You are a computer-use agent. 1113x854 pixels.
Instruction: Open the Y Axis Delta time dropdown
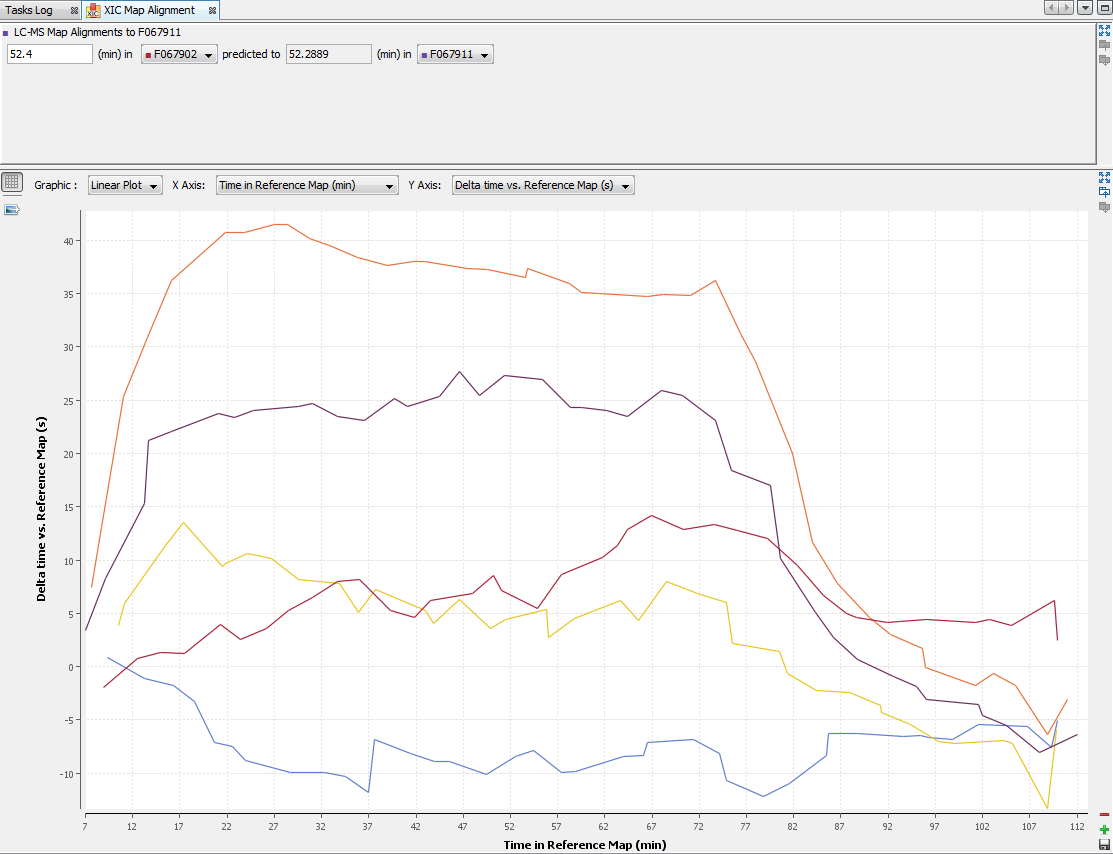pos(543,185)
